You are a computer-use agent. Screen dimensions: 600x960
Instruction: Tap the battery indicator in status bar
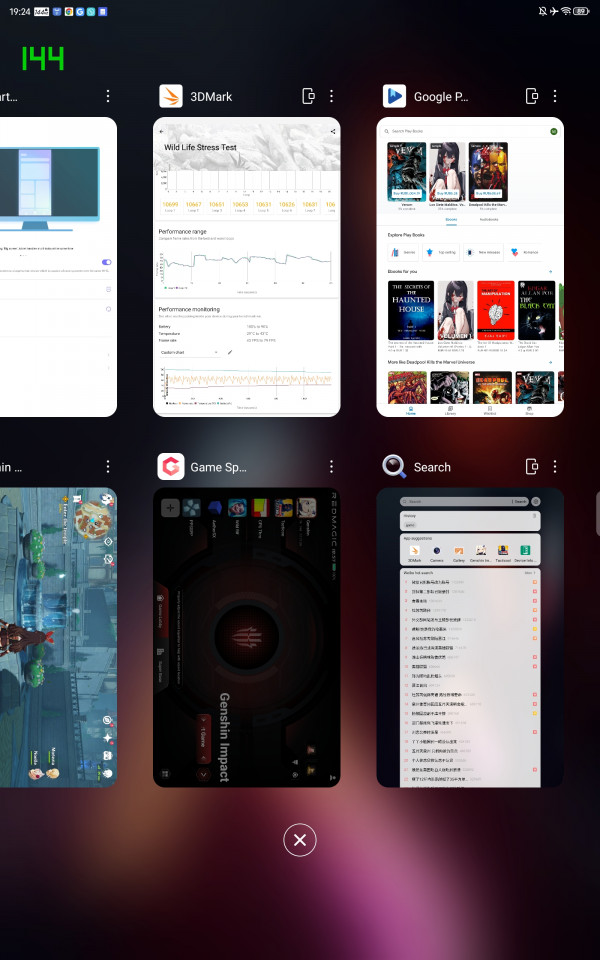point(581,11)
